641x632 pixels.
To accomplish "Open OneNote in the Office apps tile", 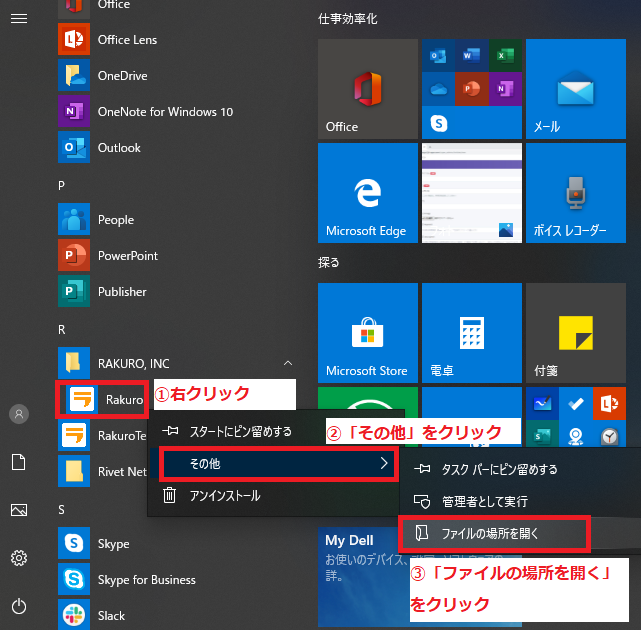I will point(505,89).
